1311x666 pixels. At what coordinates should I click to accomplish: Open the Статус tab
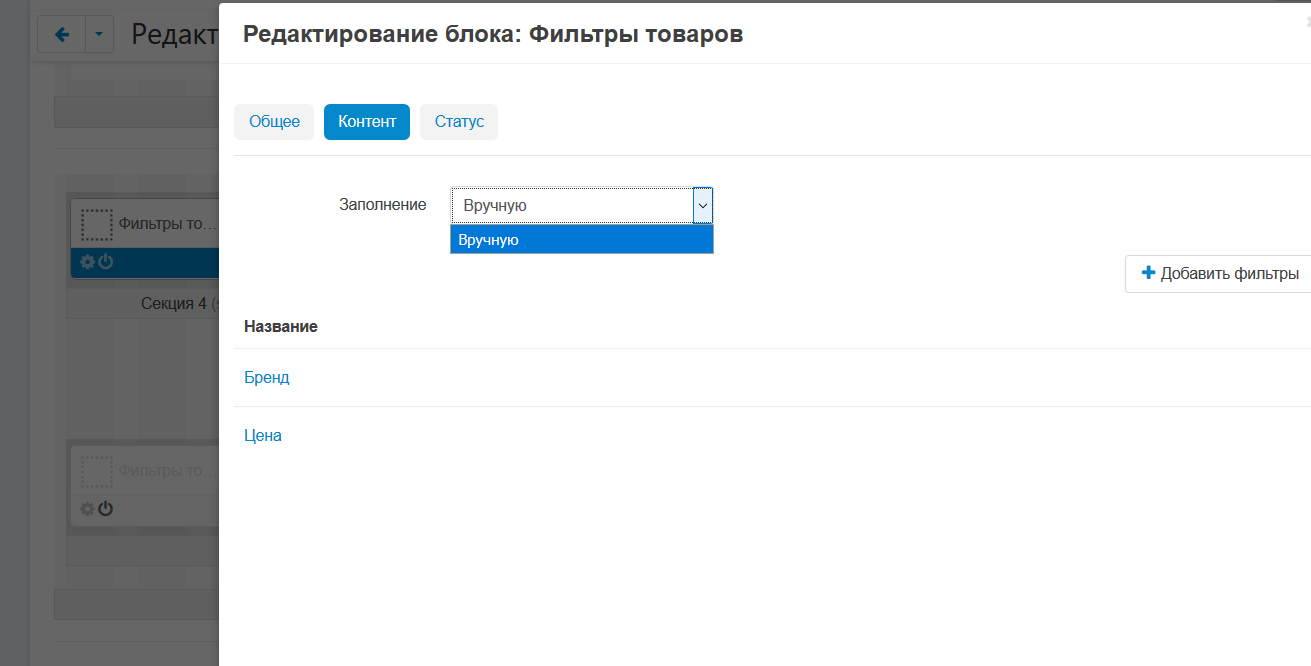click(459, 122)
